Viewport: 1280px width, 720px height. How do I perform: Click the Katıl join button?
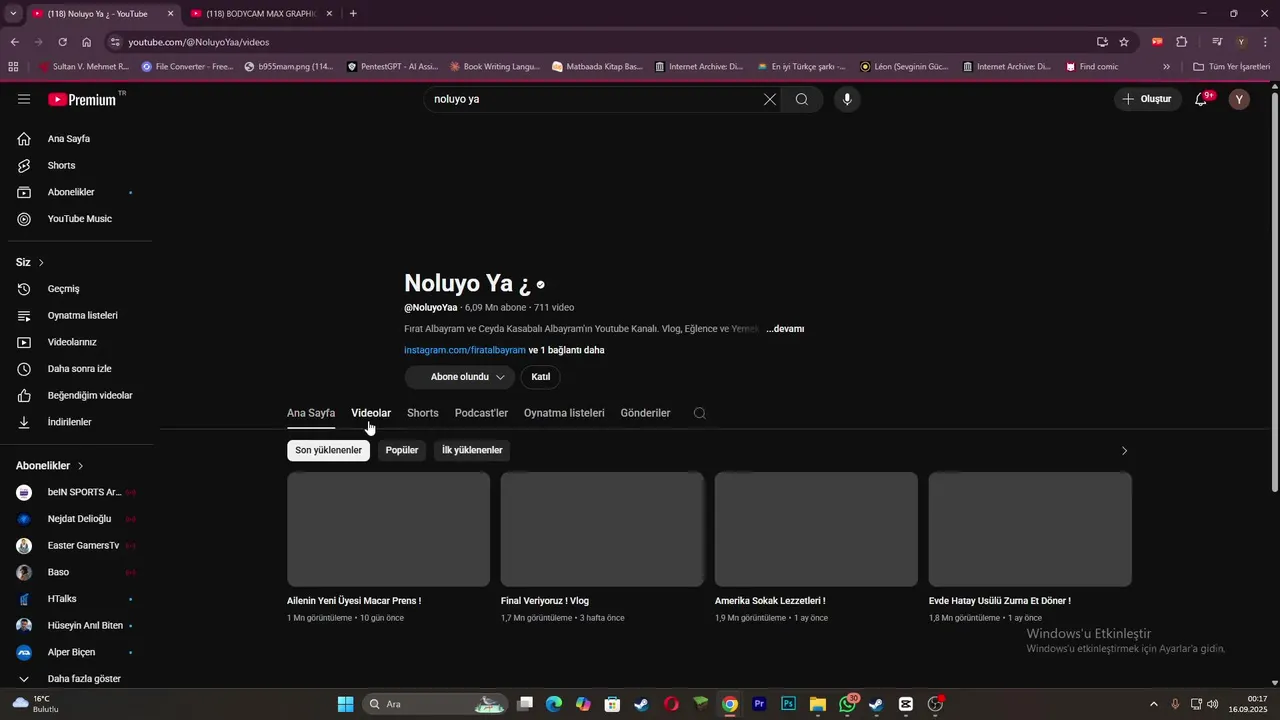pyautogui.click(x=541, y=377)
